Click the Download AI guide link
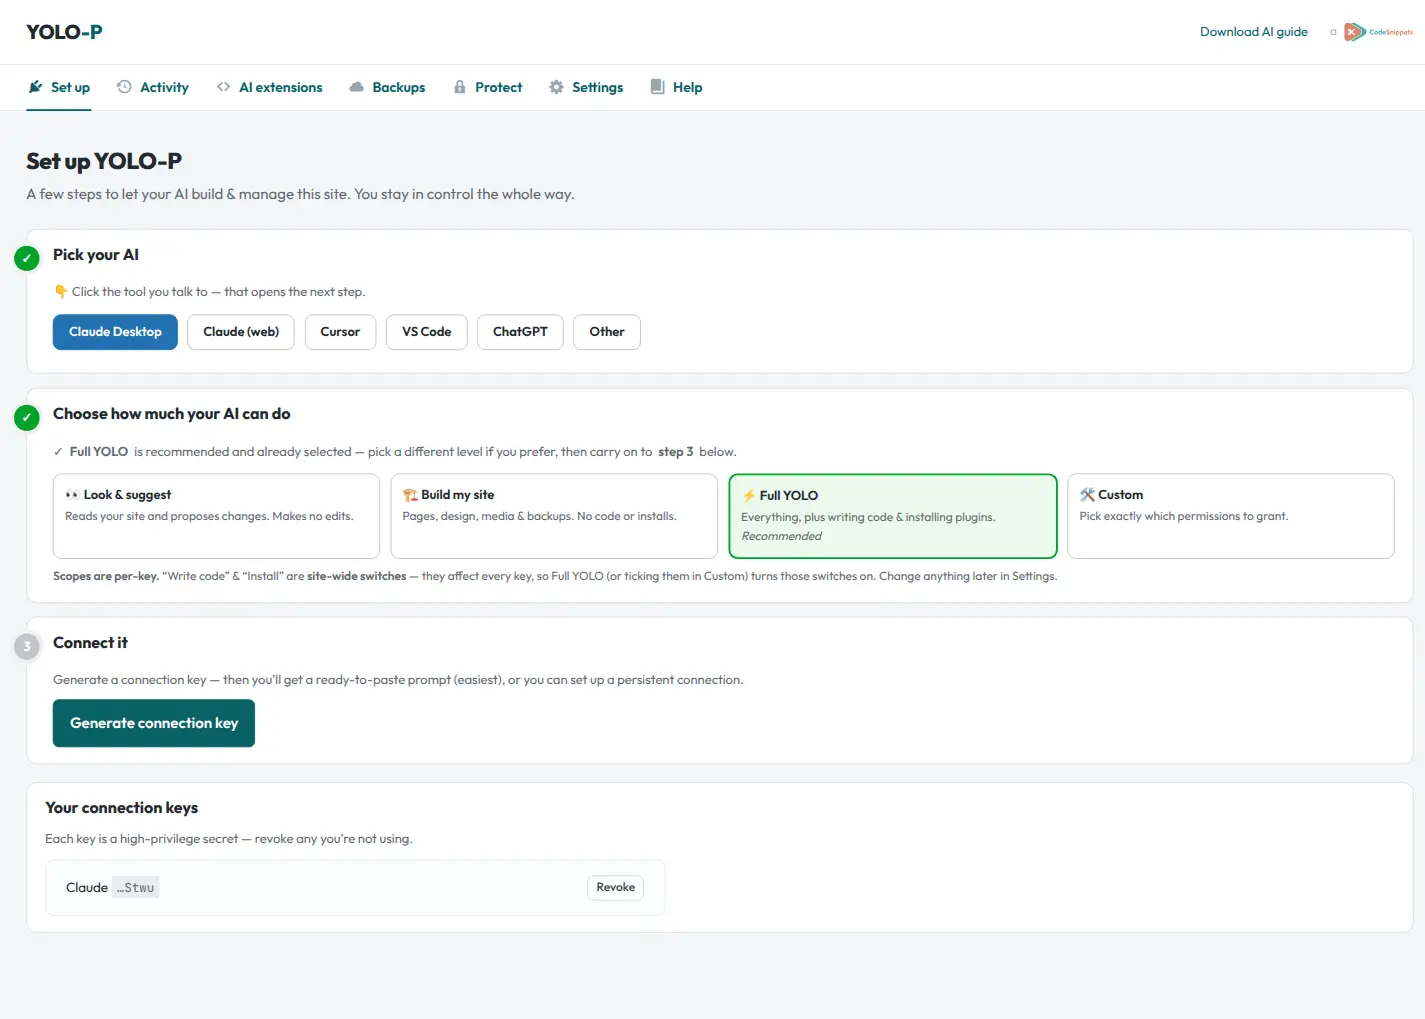The width and height of the screenshot is (1425, 1019). pyautogui.click(x=1253, y=32)
